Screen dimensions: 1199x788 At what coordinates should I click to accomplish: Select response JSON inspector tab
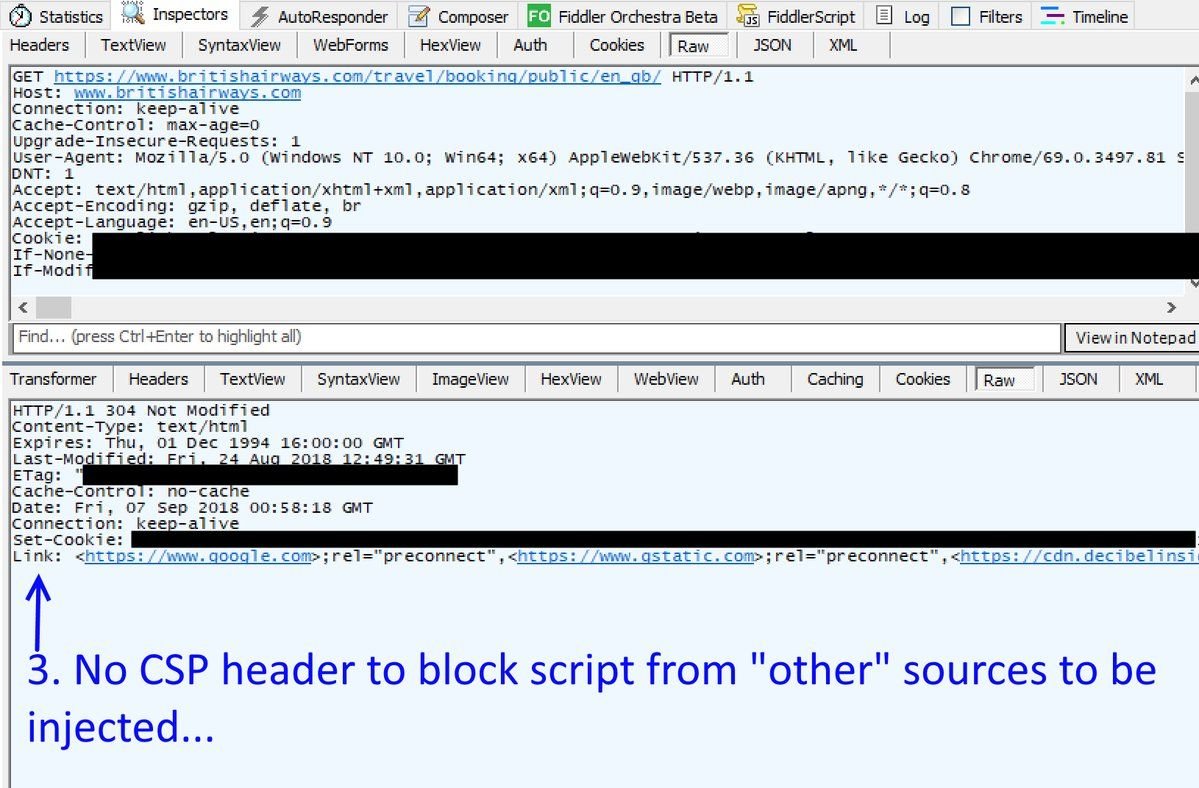(x=1078, y=379)
